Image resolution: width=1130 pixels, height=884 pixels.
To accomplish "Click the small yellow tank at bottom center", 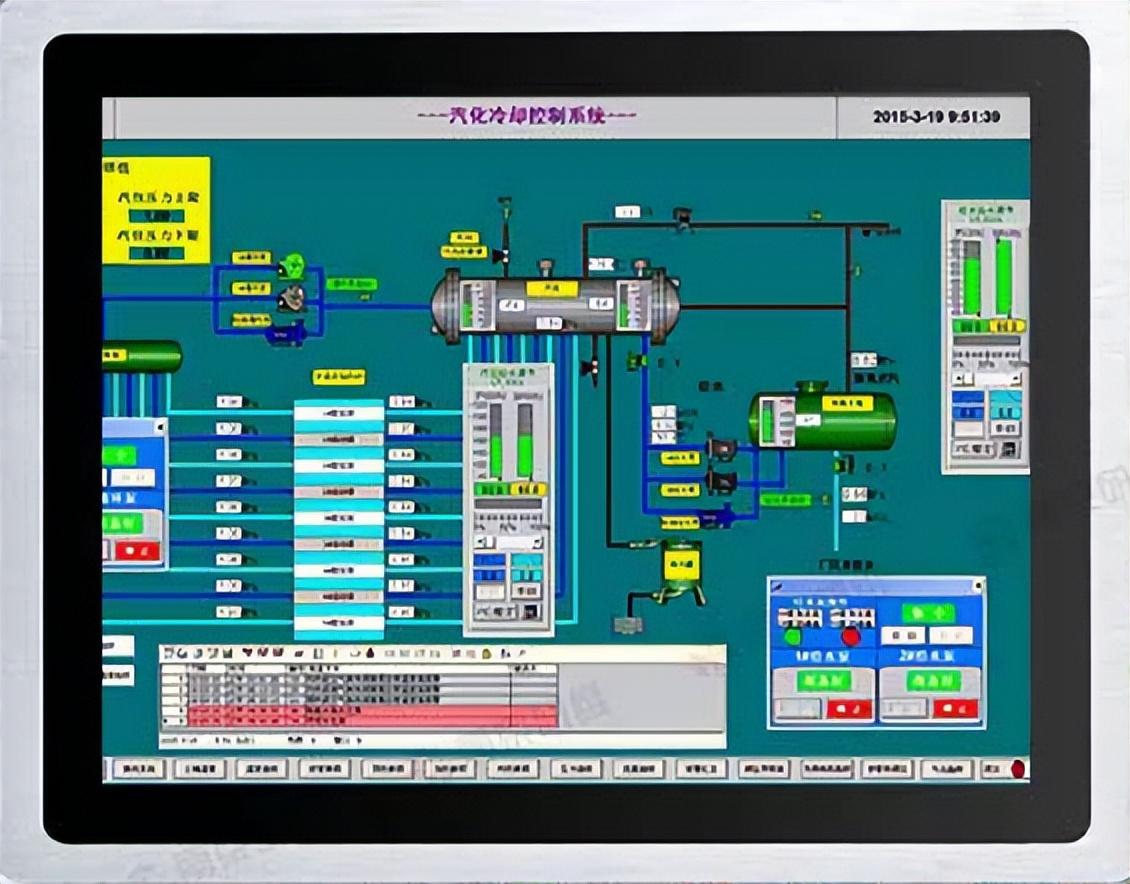I will [682, 567].
